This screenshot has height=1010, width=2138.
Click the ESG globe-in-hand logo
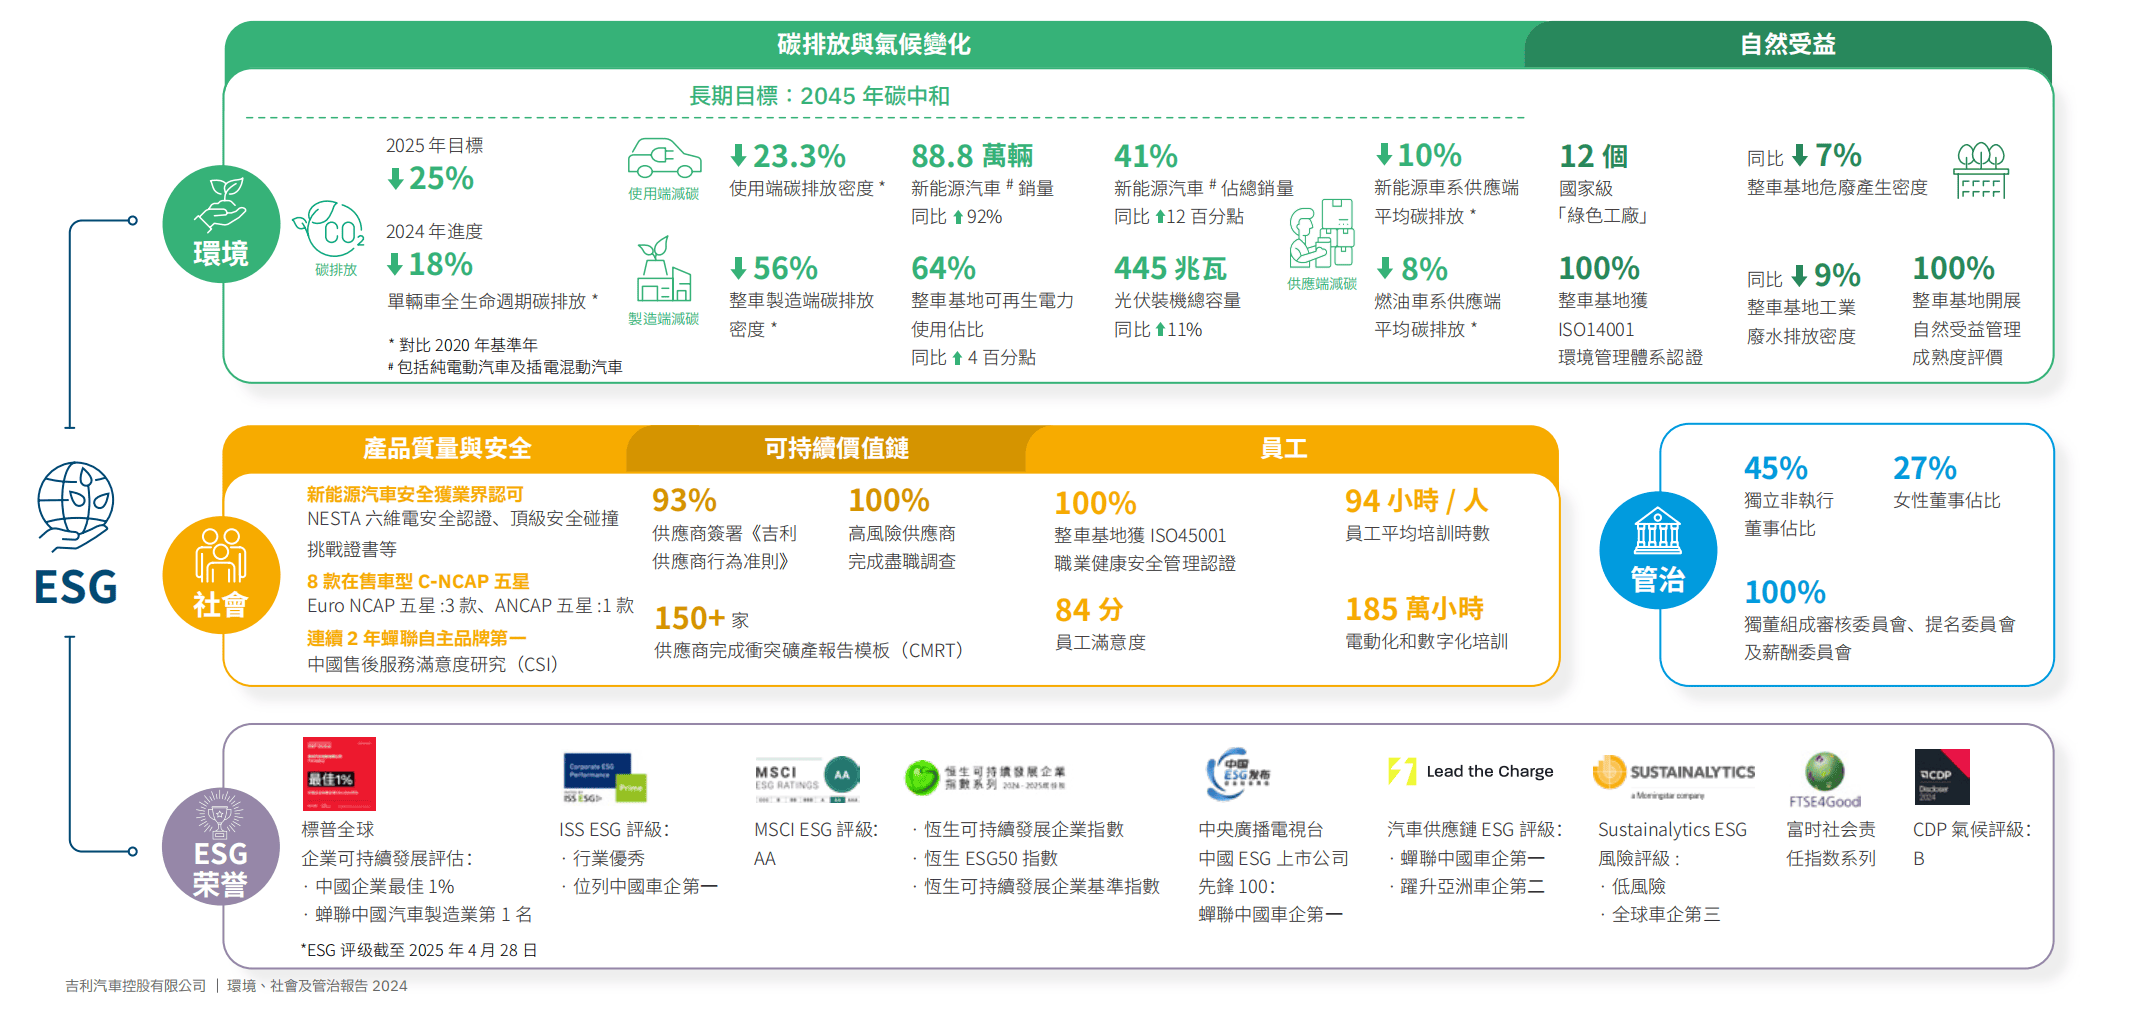(x=76, y=505)
